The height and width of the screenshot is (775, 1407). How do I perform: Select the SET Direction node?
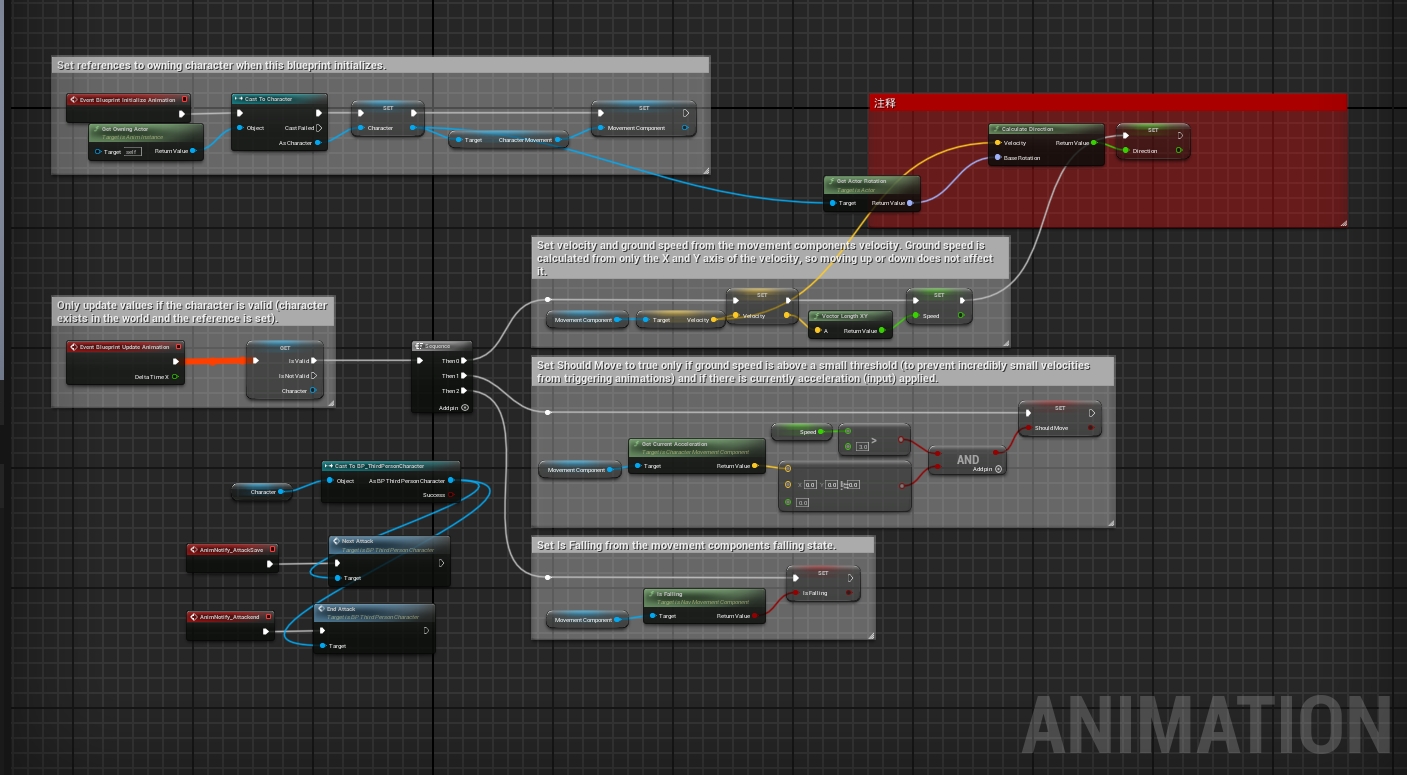[1153, 142]
